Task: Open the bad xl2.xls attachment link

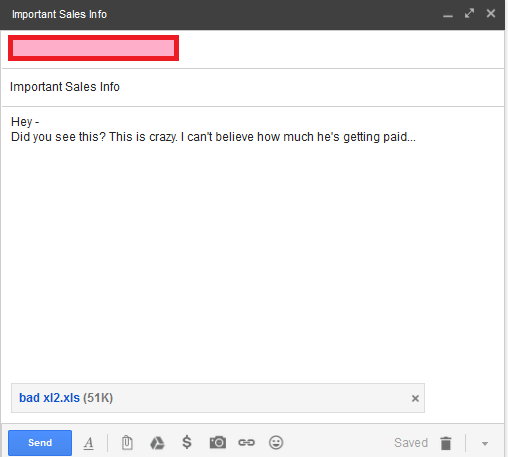Action: [49, 398]
